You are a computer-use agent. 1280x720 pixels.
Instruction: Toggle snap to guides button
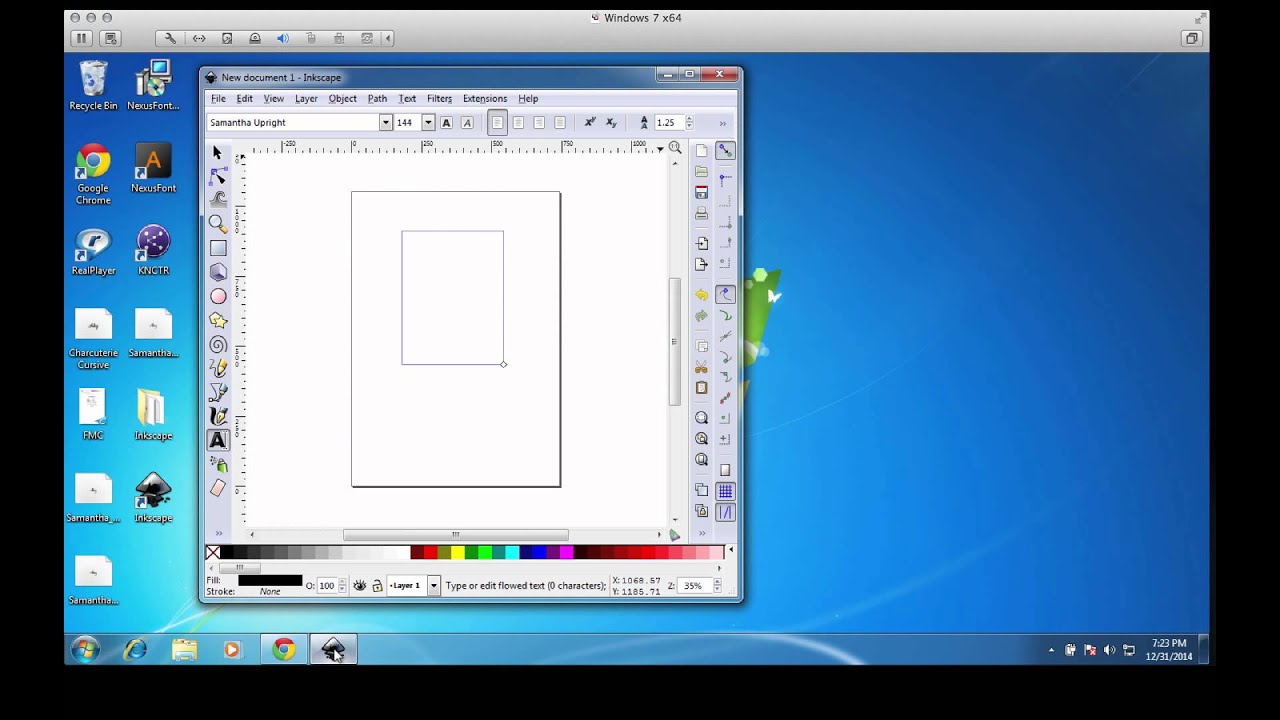tap(725, 512)
